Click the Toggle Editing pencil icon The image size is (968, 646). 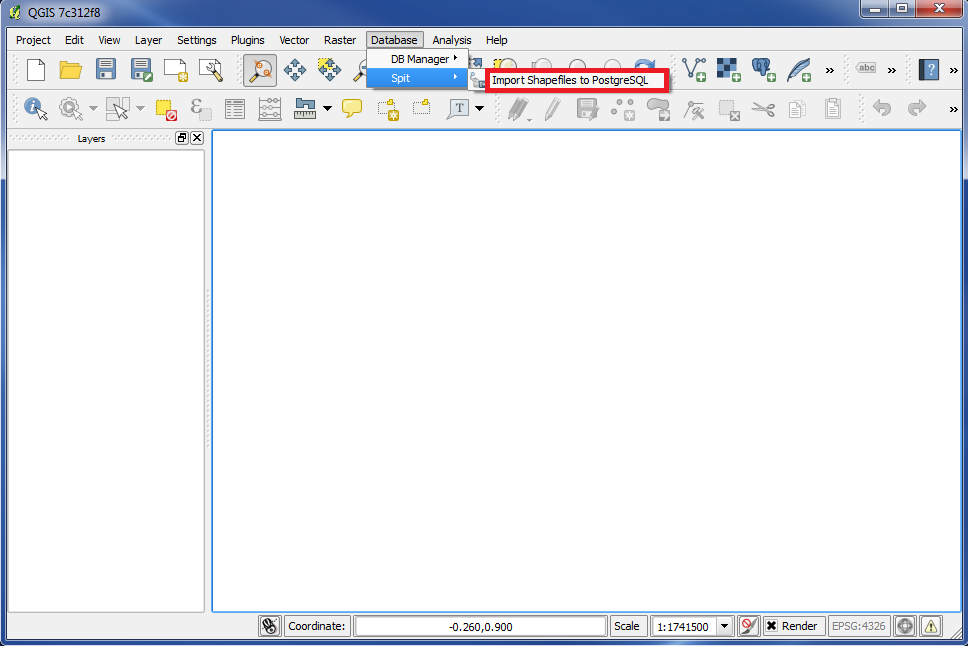coord(553,109)
